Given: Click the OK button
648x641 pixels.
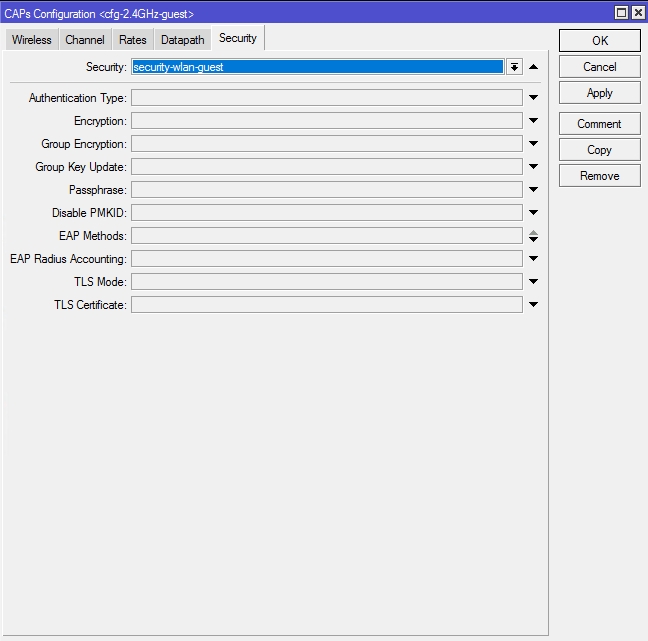Looking at the screenshot, I should coord(600,41).
